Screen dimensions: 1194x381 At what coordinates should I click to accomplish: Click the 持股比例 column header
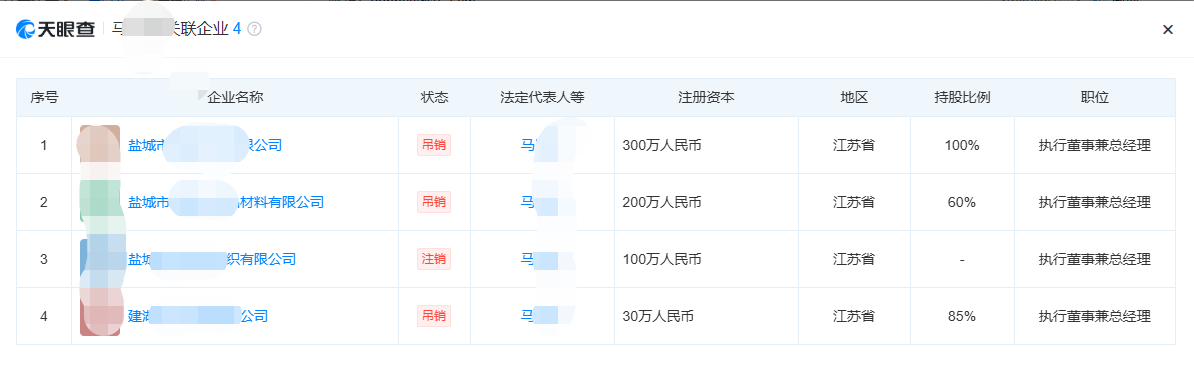click(963, 98)
